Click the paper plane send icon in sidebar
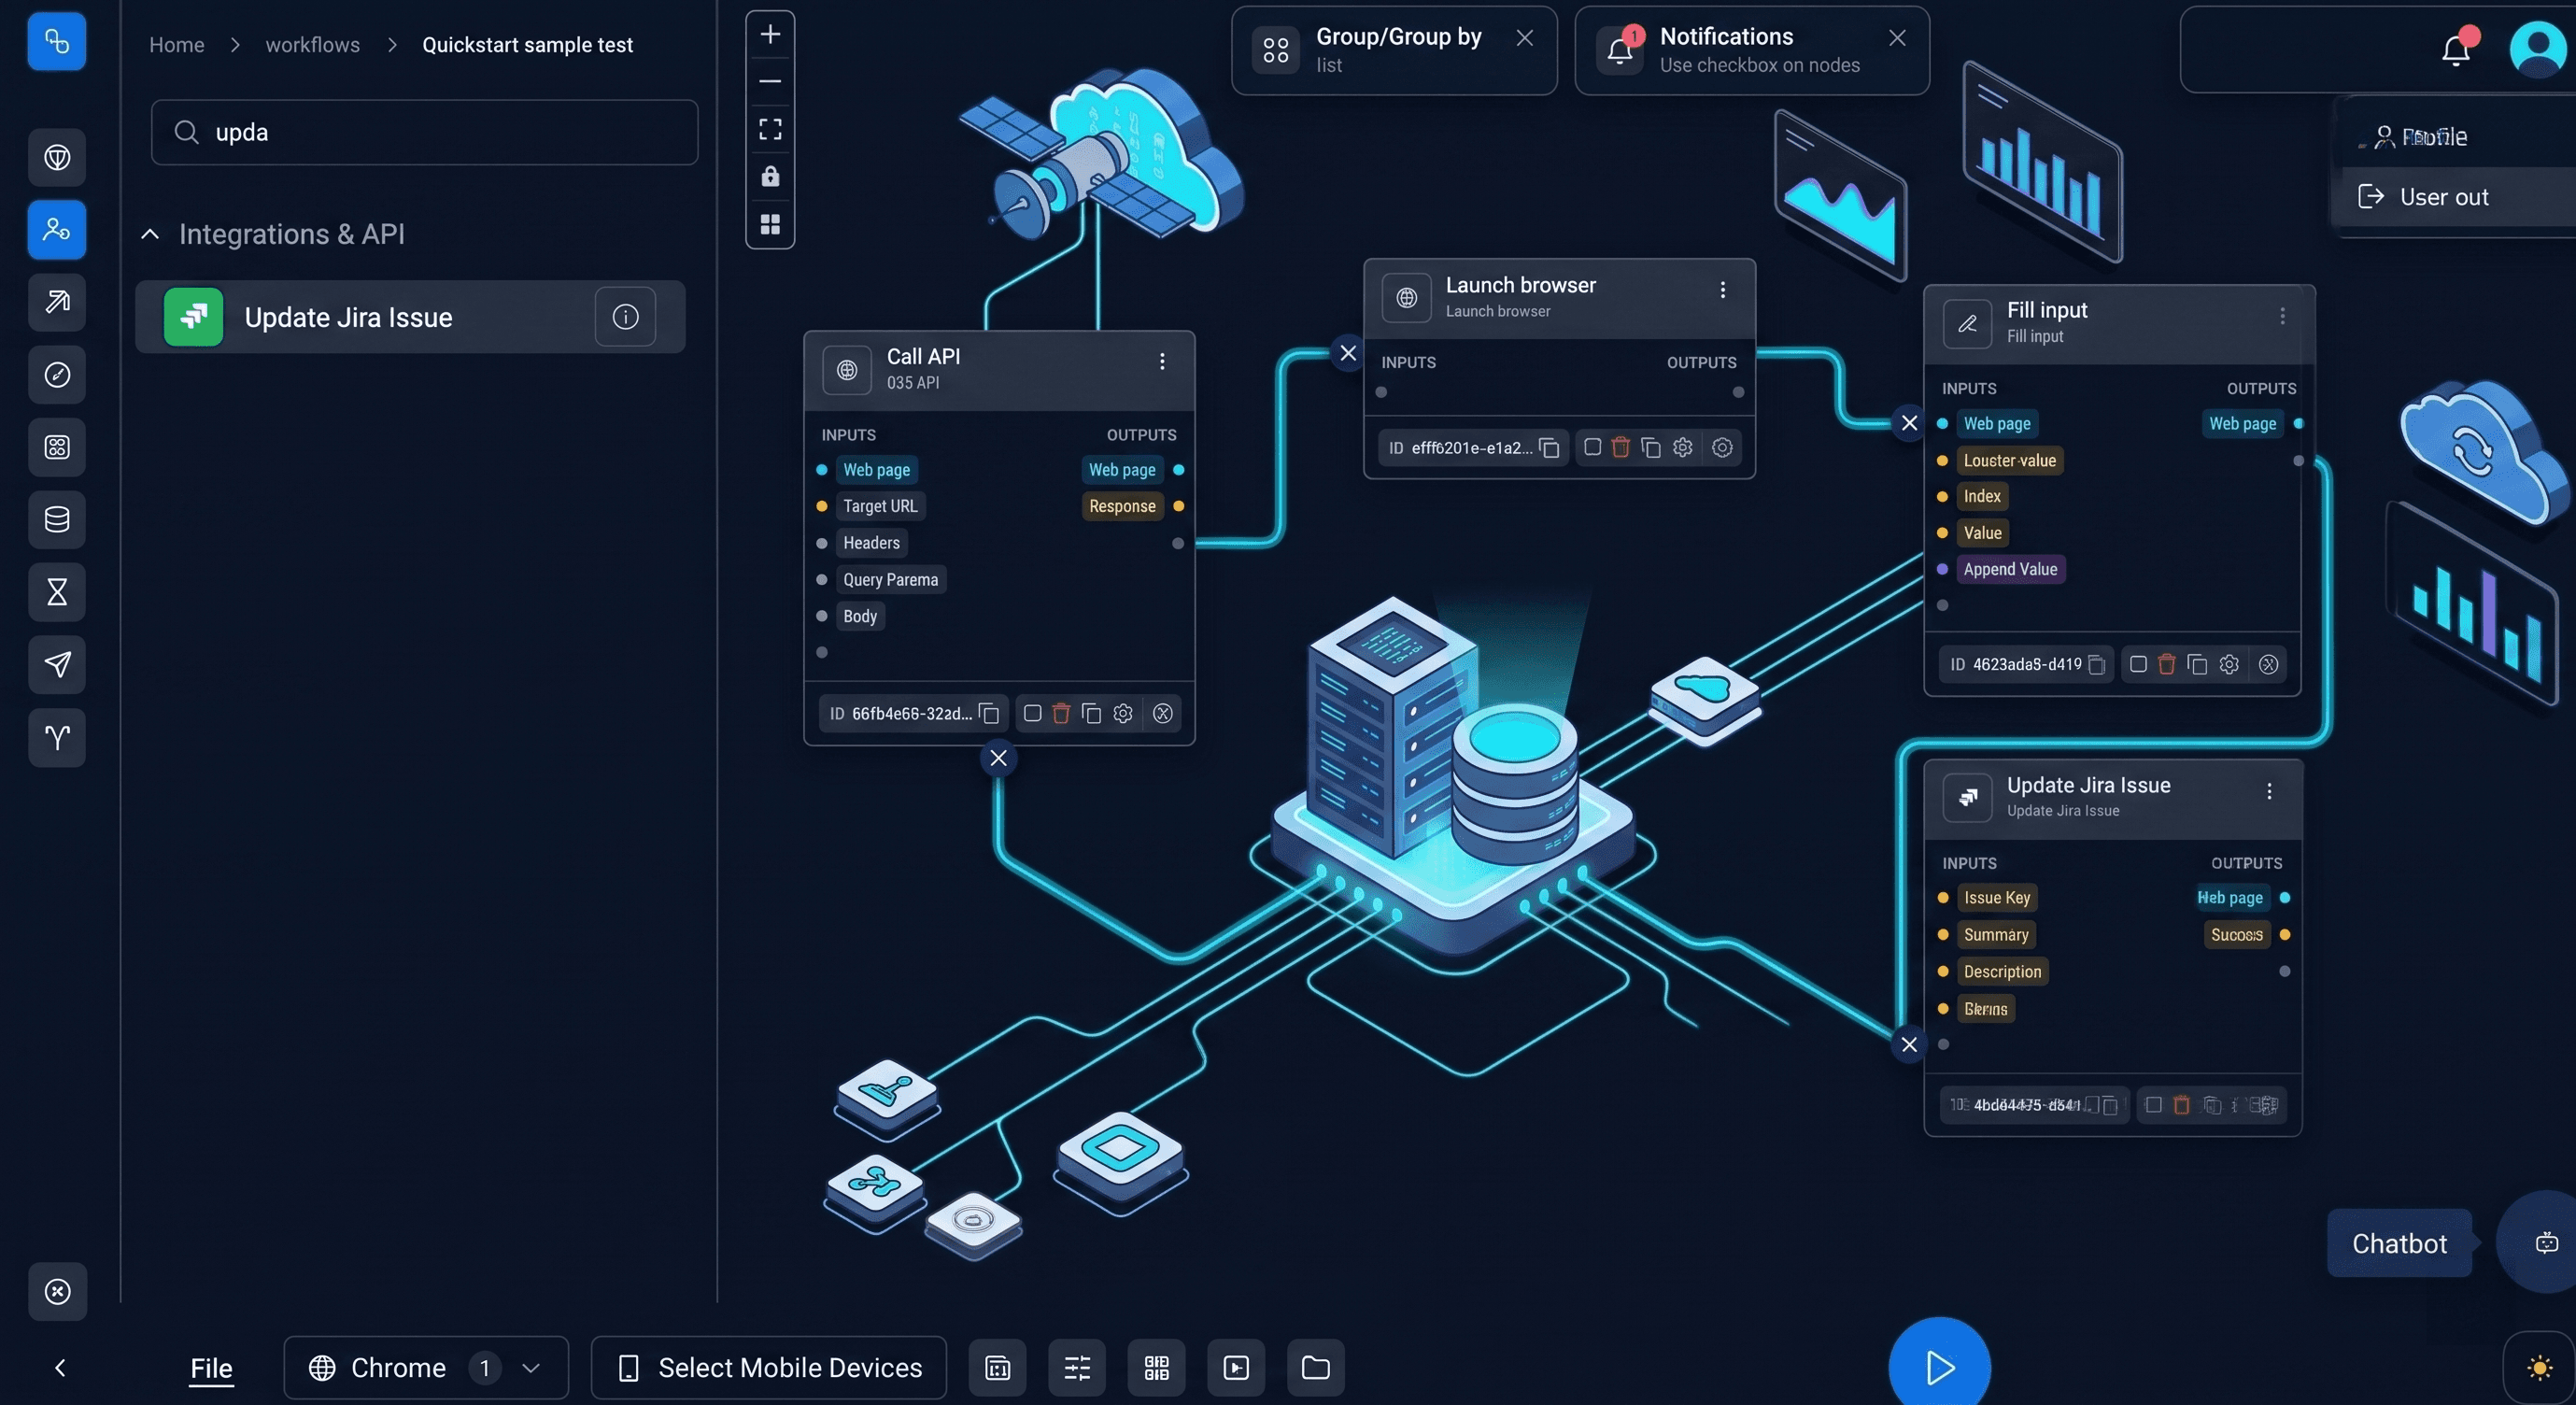Screen dimensions: 2576x1405 56,665
